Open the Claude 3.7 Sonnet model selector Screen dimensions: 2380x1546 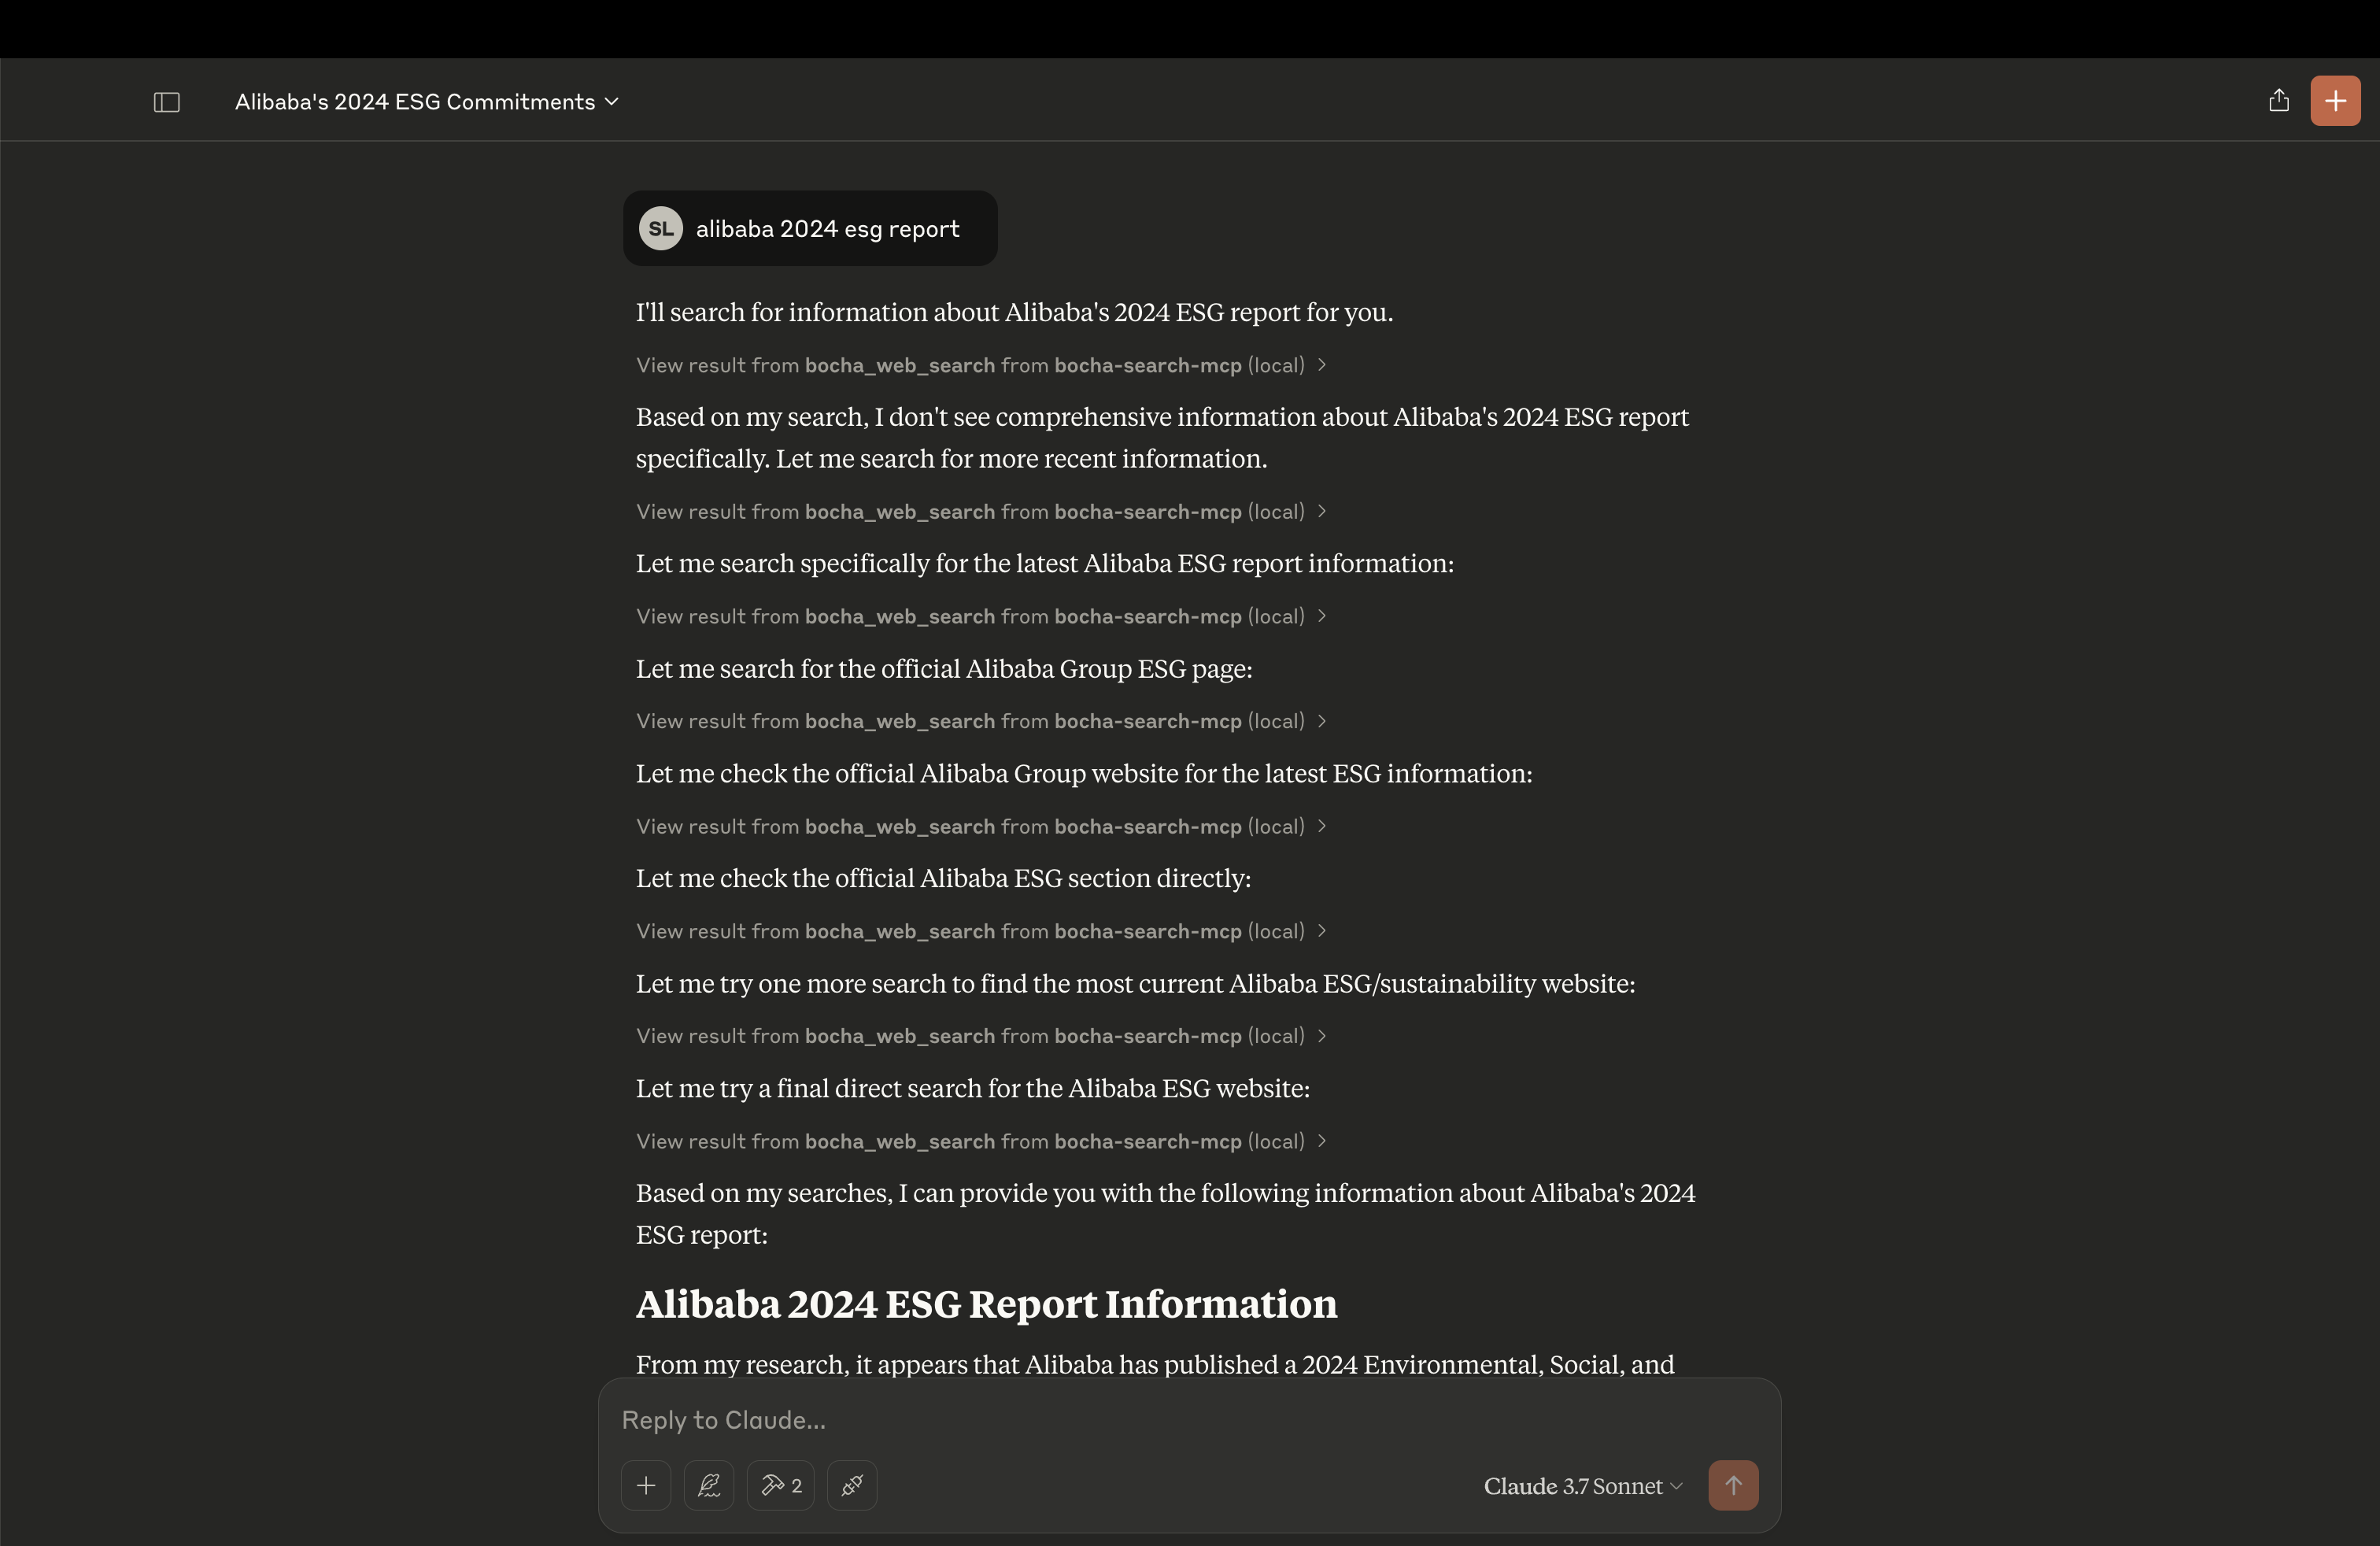click(x=1582, y=1486)
